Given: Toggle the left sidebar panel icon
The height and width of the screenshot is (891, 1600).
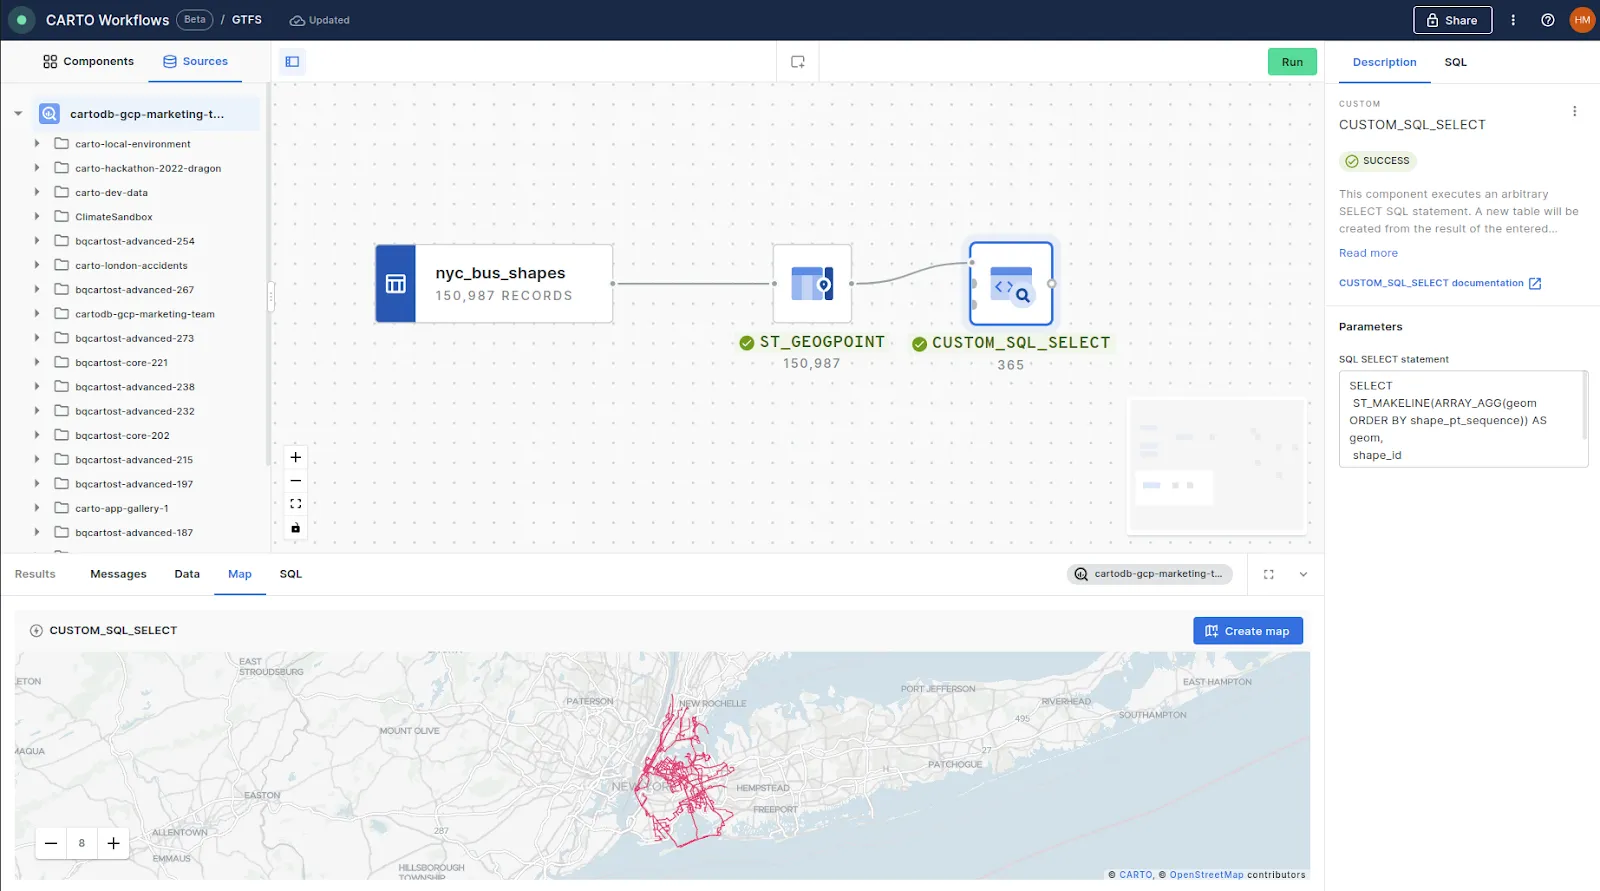Looking at the screenshot, I should click(292, 62).
